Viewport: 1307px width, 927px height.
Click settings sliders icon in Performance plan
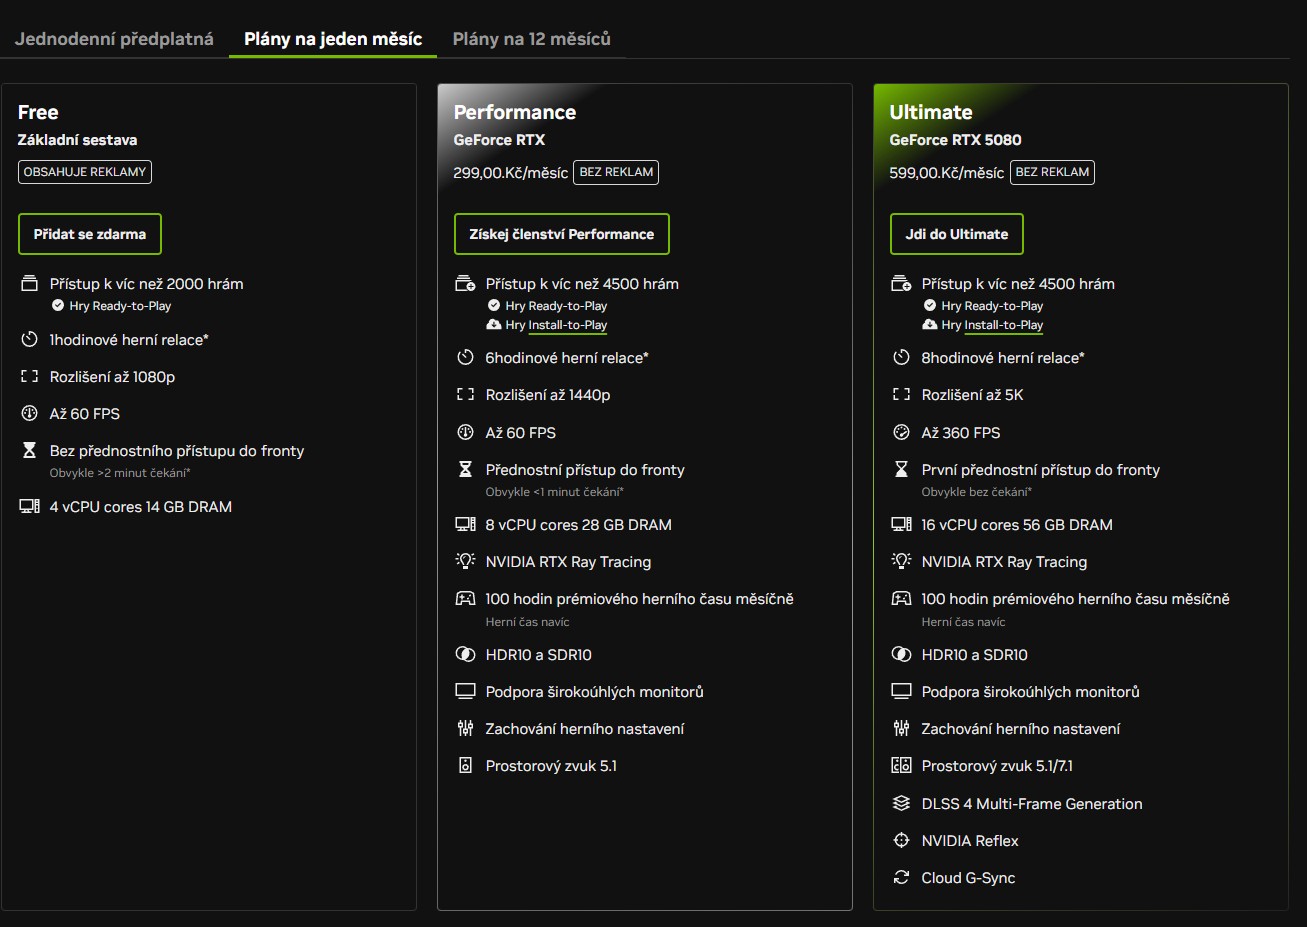click(x=465, y=729)
